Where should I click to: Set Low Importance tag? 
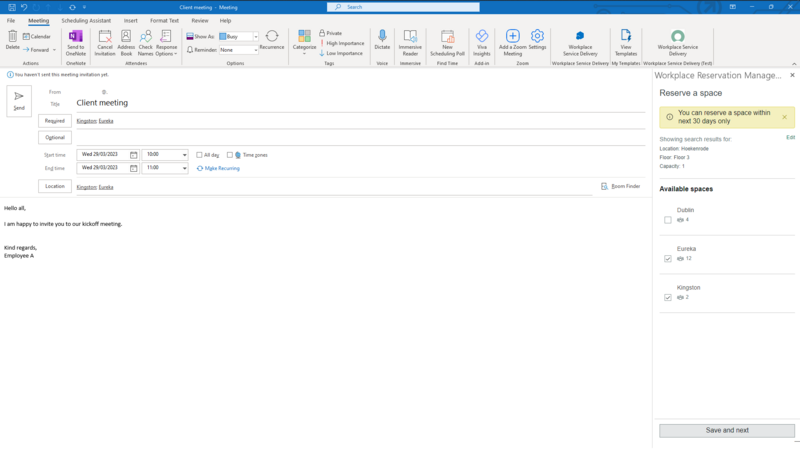pyautogui.click(x=341, y=53)
